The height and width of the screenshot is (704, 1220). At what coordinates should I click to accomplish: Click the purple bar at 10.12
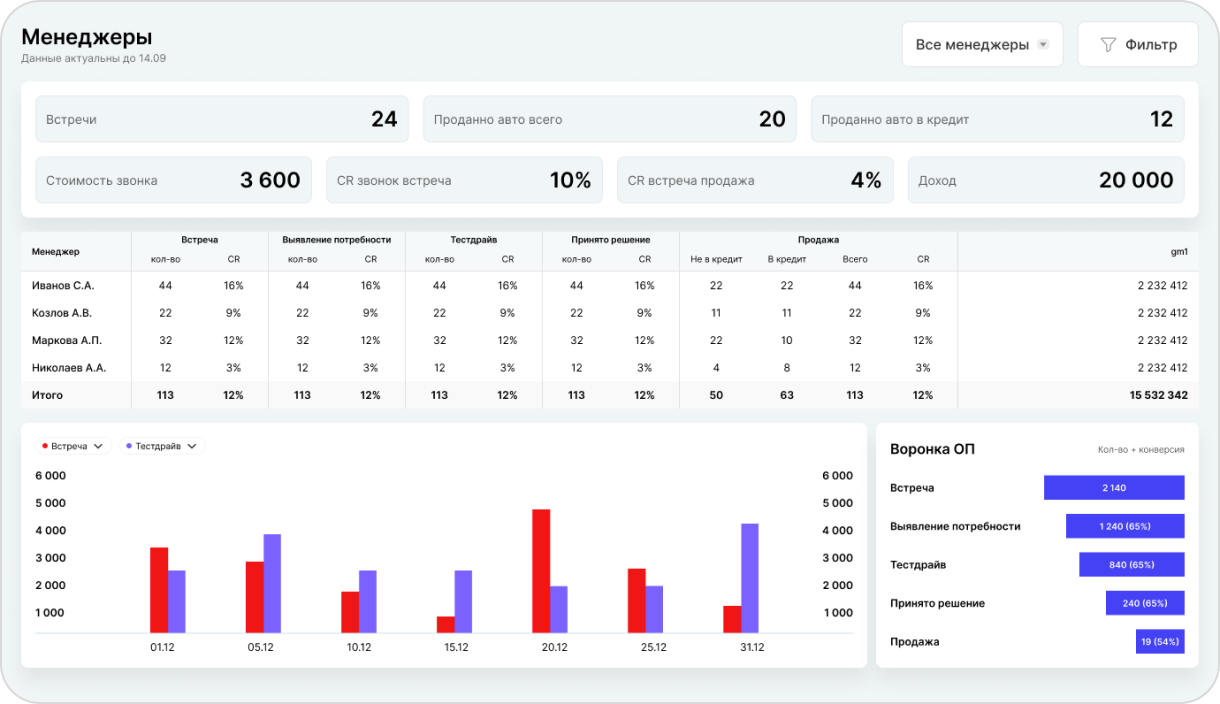tap(368, 602)
